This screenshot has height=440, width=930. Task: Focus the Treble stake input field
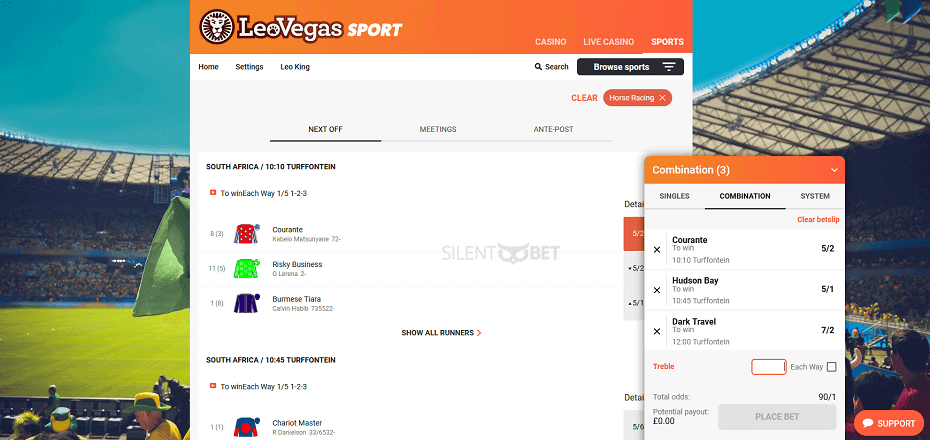pyautogui.click(x=769, y=367)
